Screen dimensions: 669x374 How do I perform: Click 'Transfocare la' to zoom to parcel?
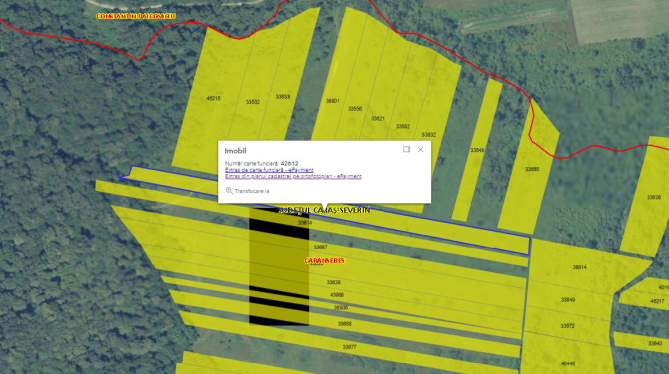pyautogui.click(x=252, y=191)
